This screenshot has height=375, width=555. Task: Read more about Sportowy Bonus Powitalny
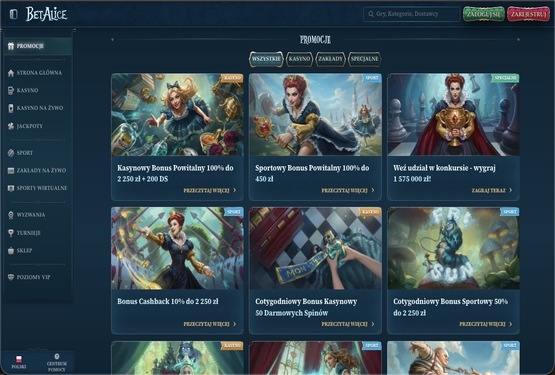pyautogui.click(x=348, y=191)
